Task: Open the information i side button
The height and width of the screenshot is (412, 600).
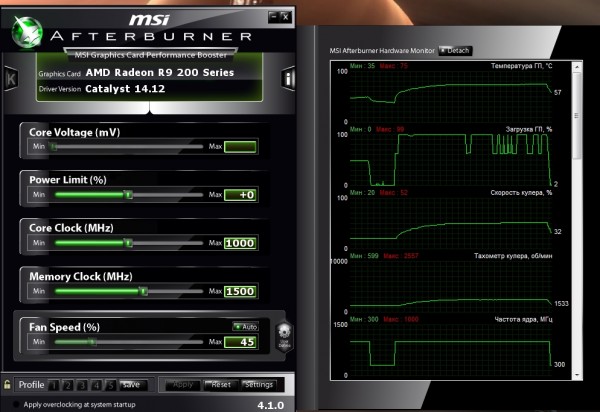Action: coord(288,79)
